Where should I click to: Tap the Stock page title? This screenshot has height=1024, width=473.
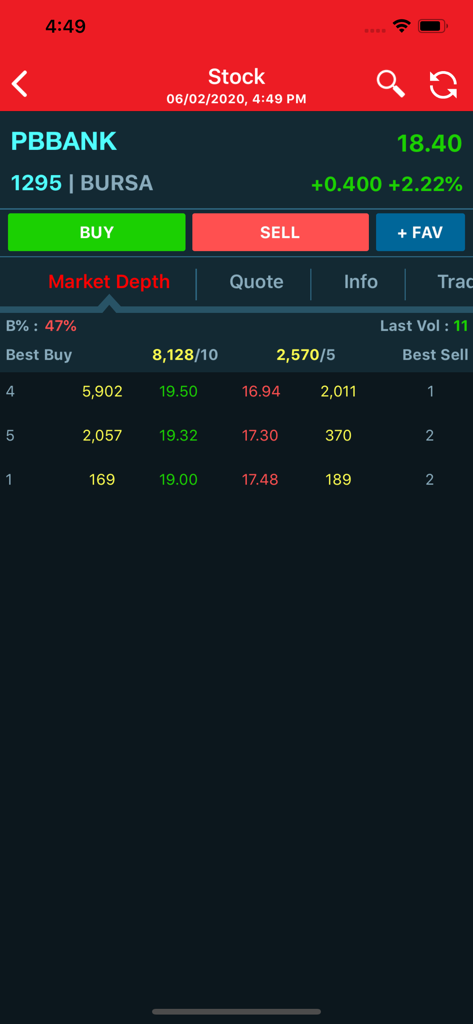(236, 77)
